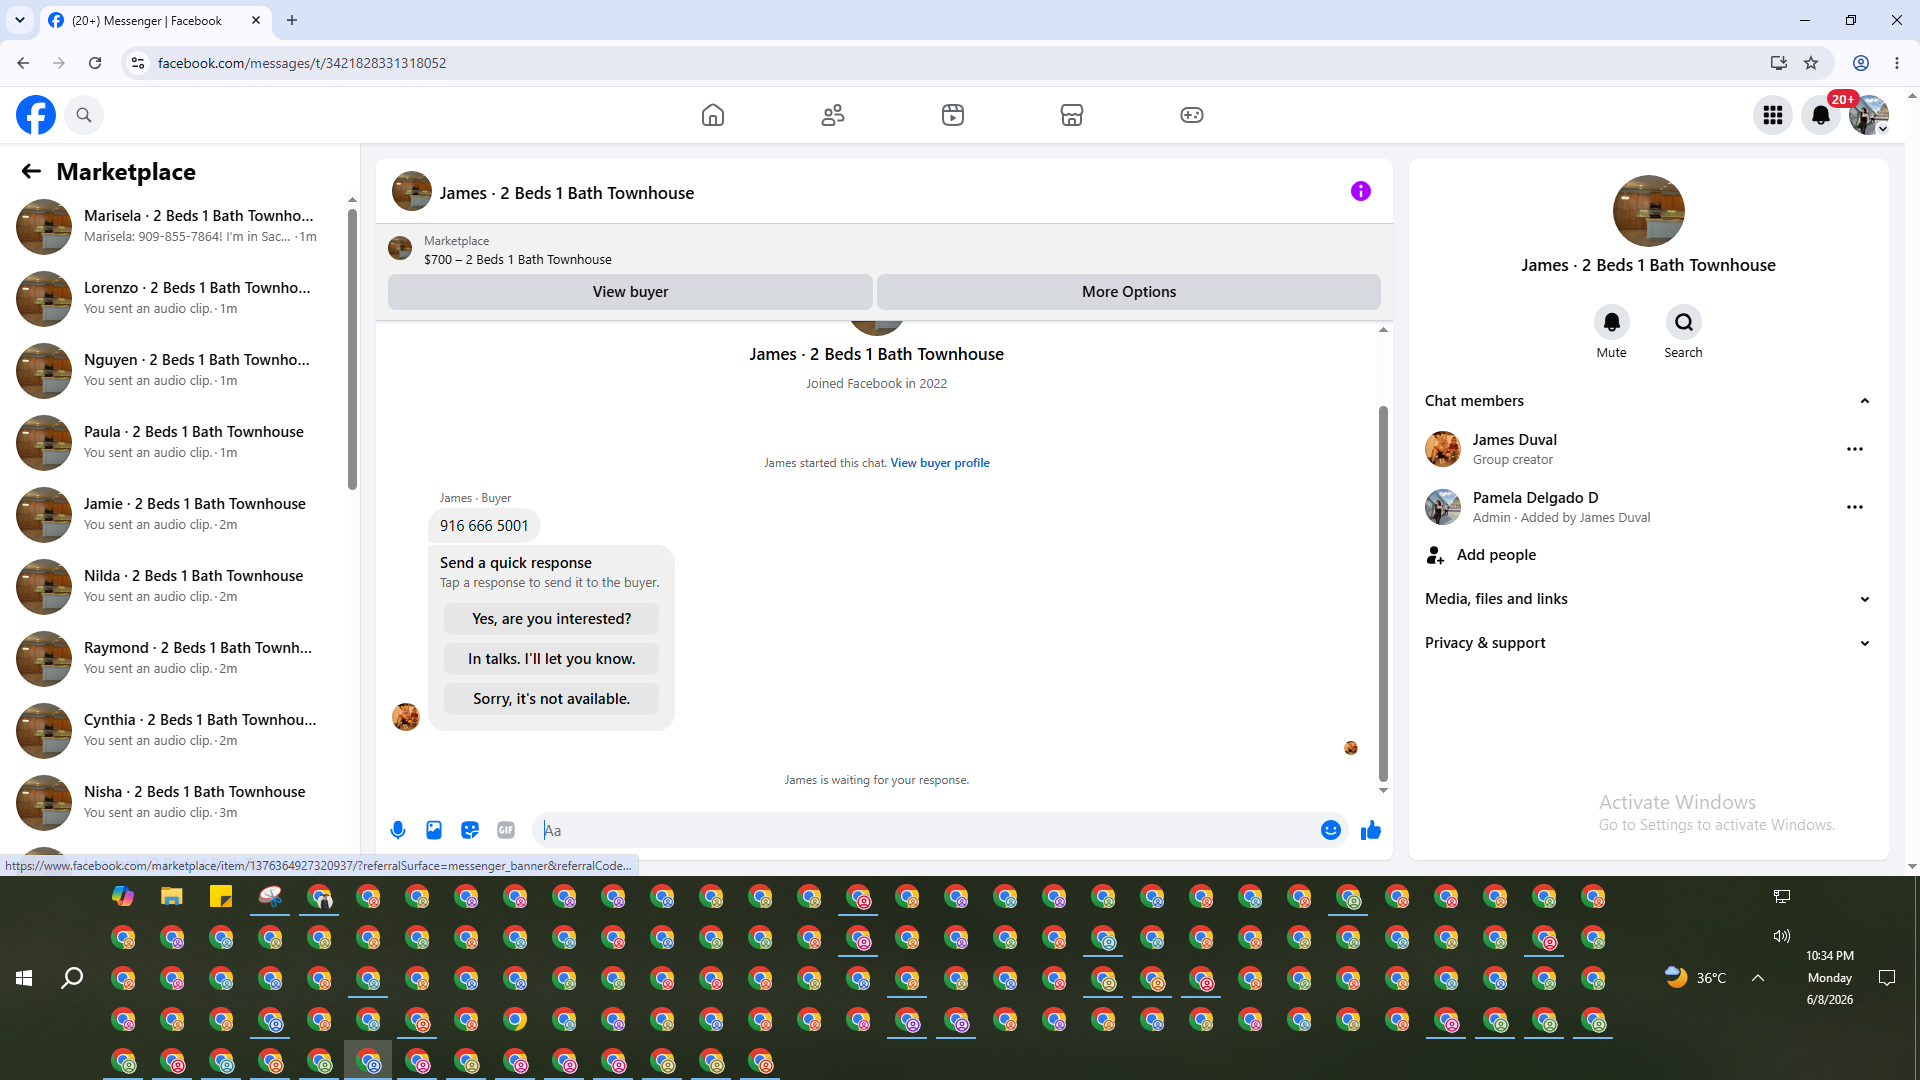Open the Marketplace tab icon
Viewport: 1920px width, 1080px height.
tap(1072, 115)
